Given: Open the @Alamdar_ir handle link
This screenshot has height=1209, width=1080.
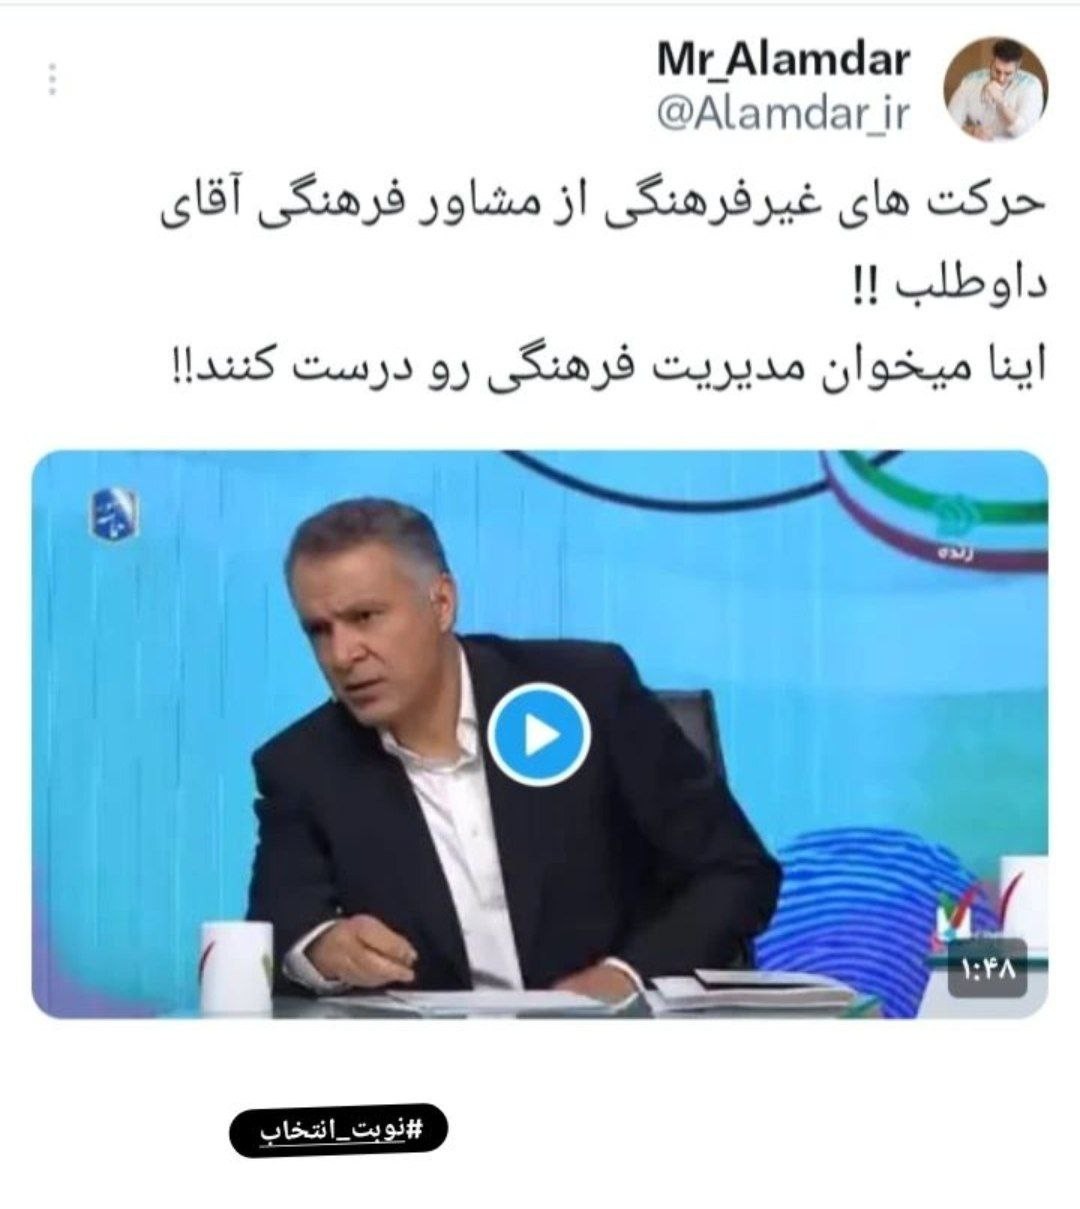Looking at the screenshot, I should pos(783,114).
